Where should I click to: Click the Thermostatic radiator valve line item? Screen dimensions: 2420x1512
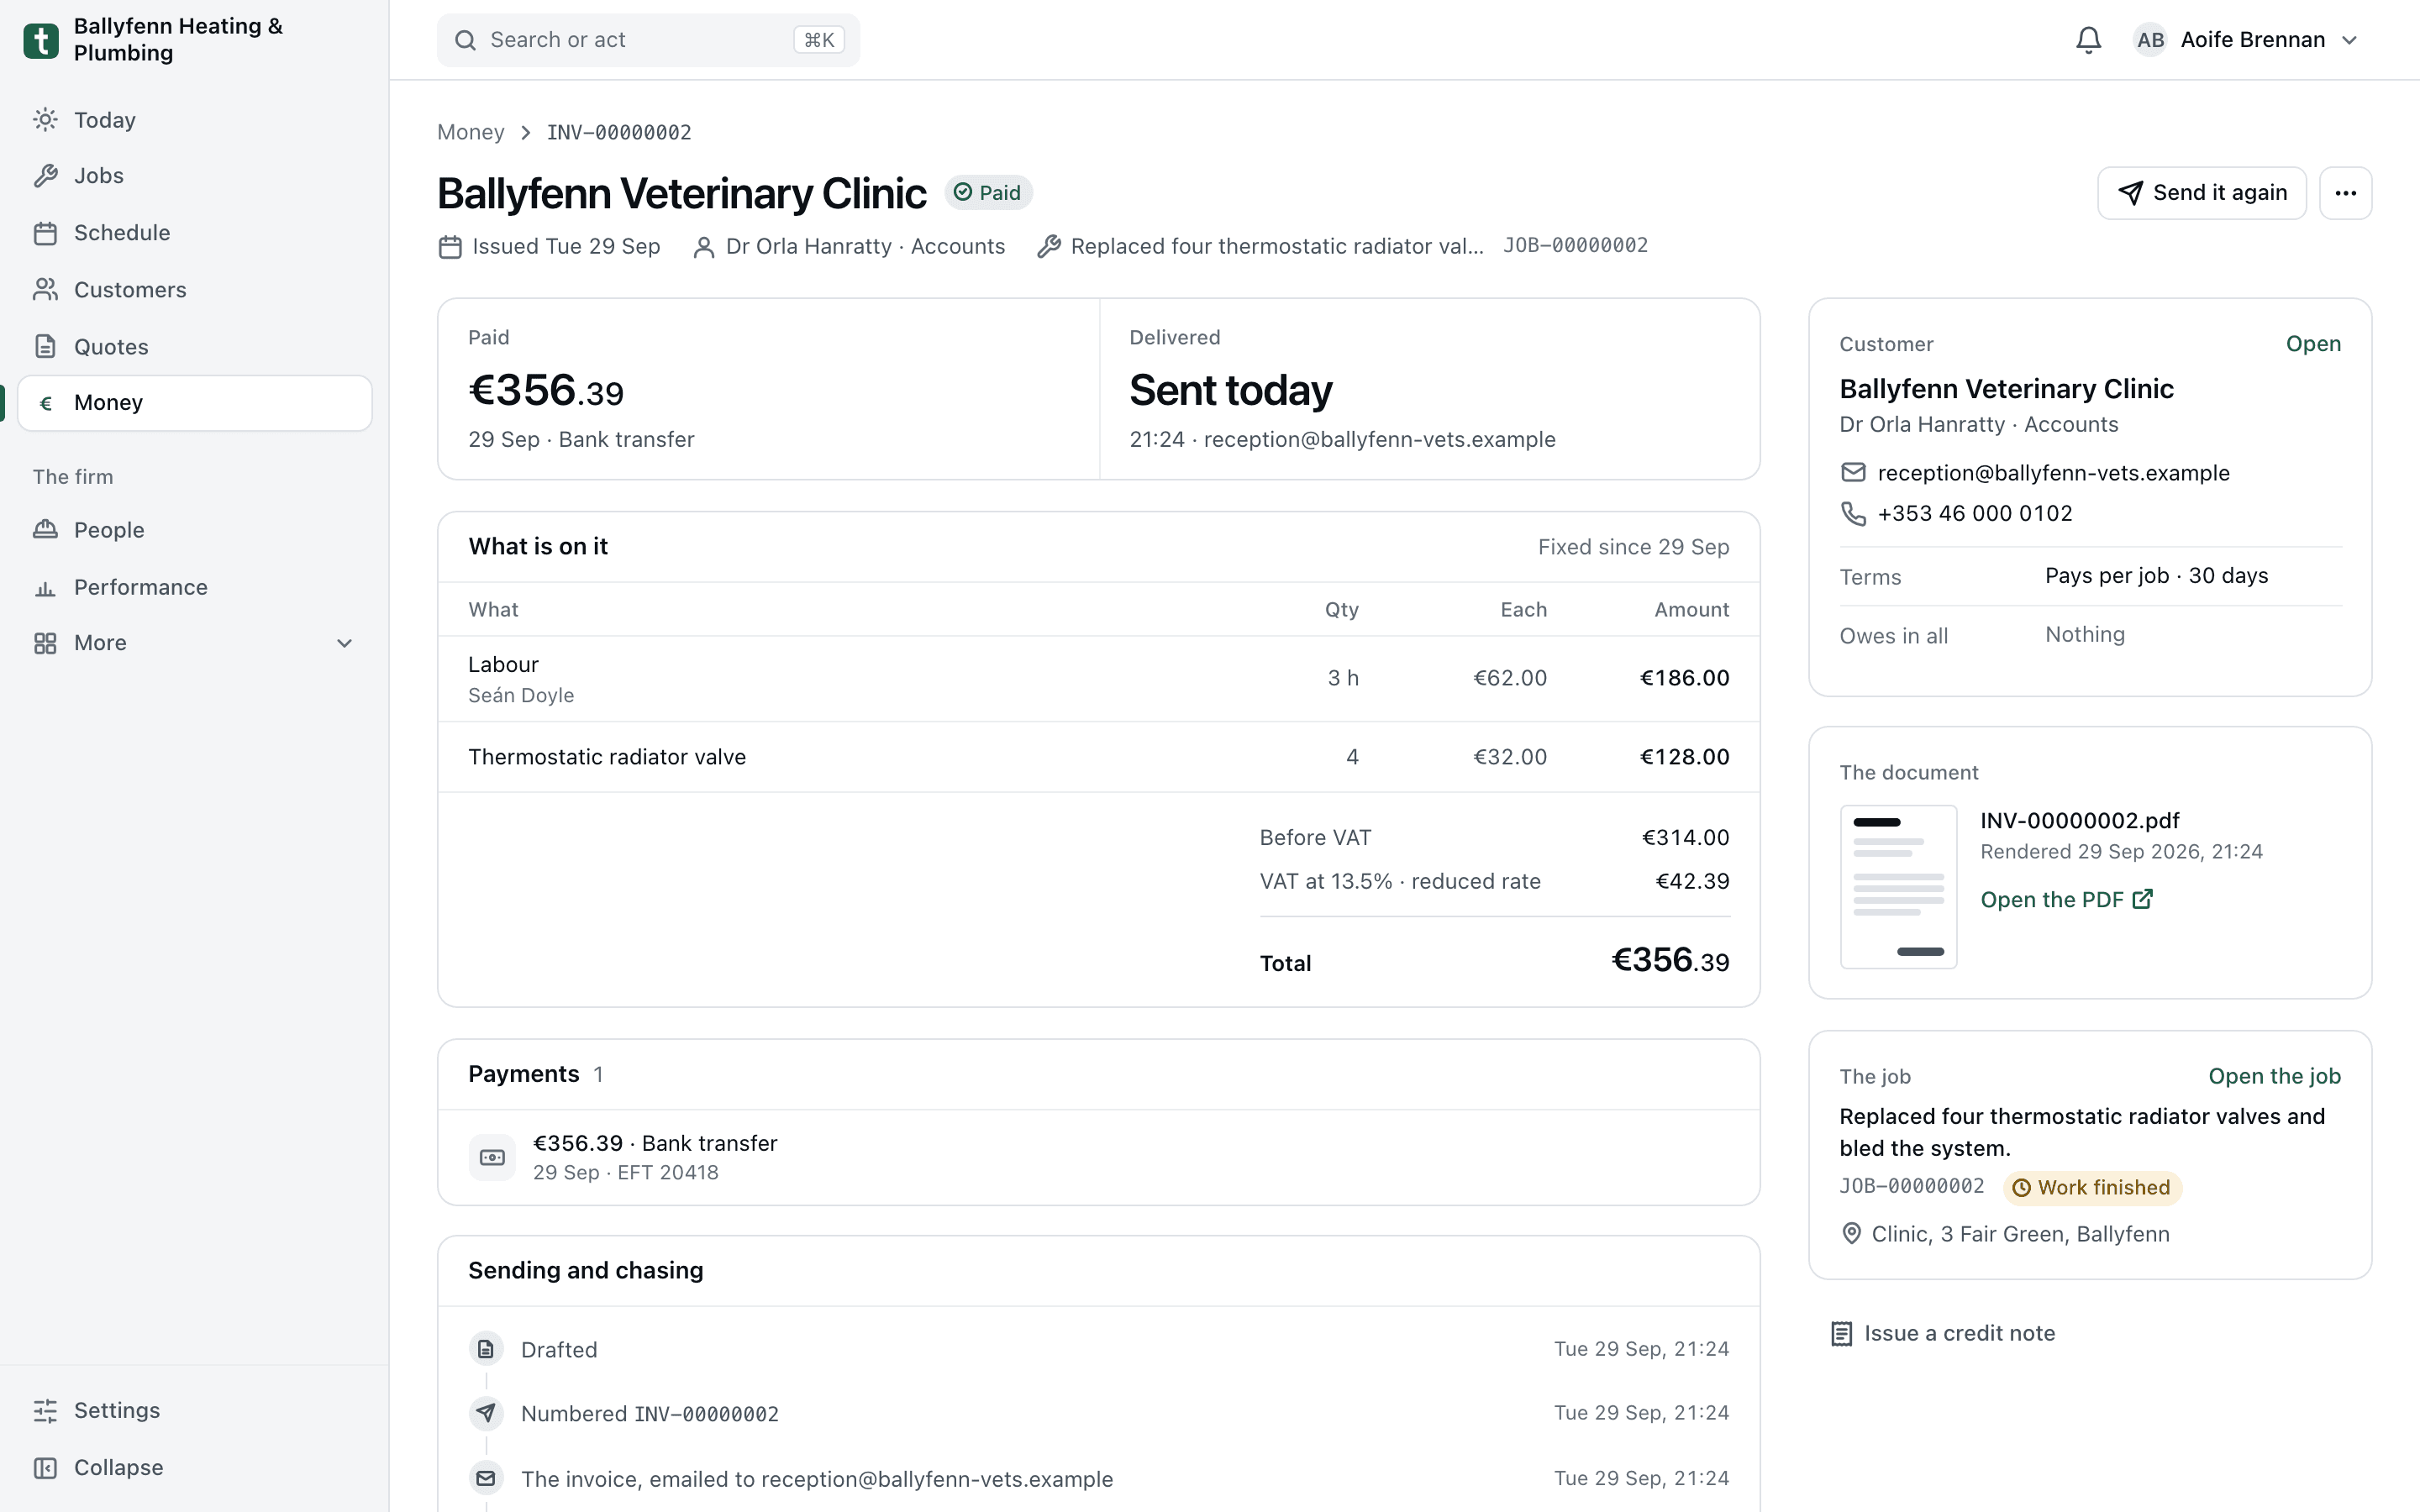1098,757
